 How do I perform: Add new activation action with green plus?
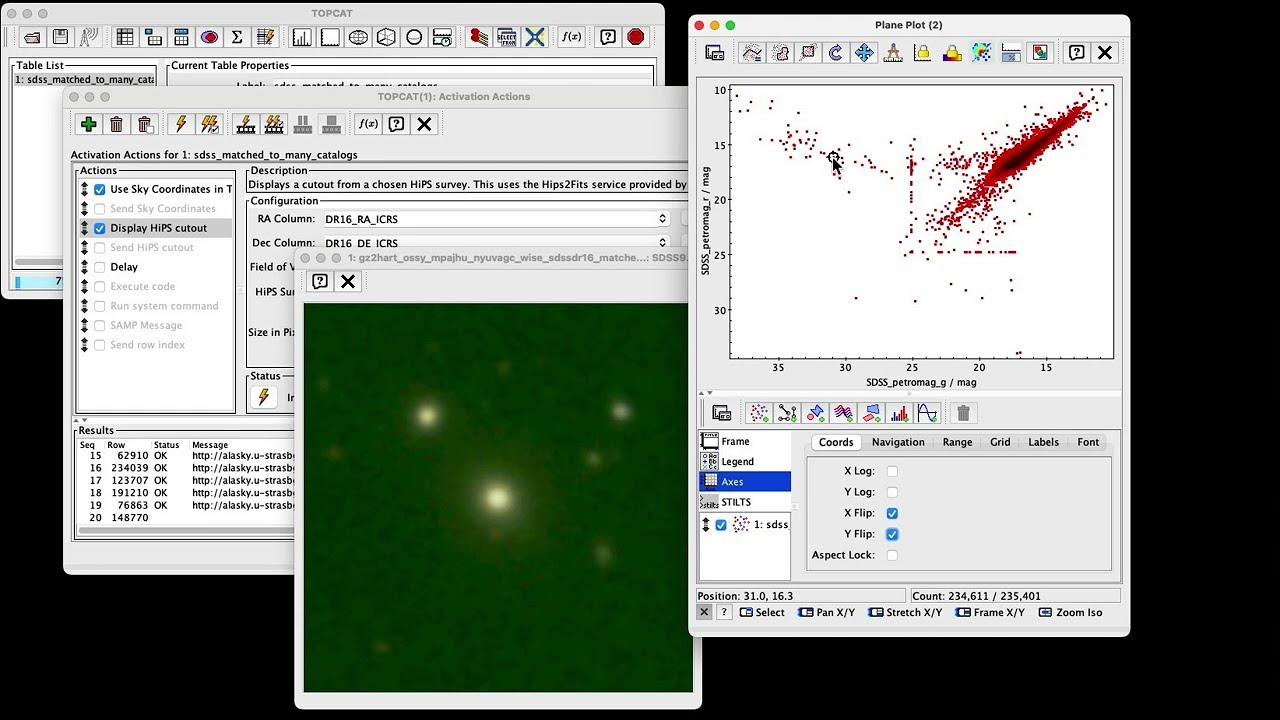click(88, 124)
